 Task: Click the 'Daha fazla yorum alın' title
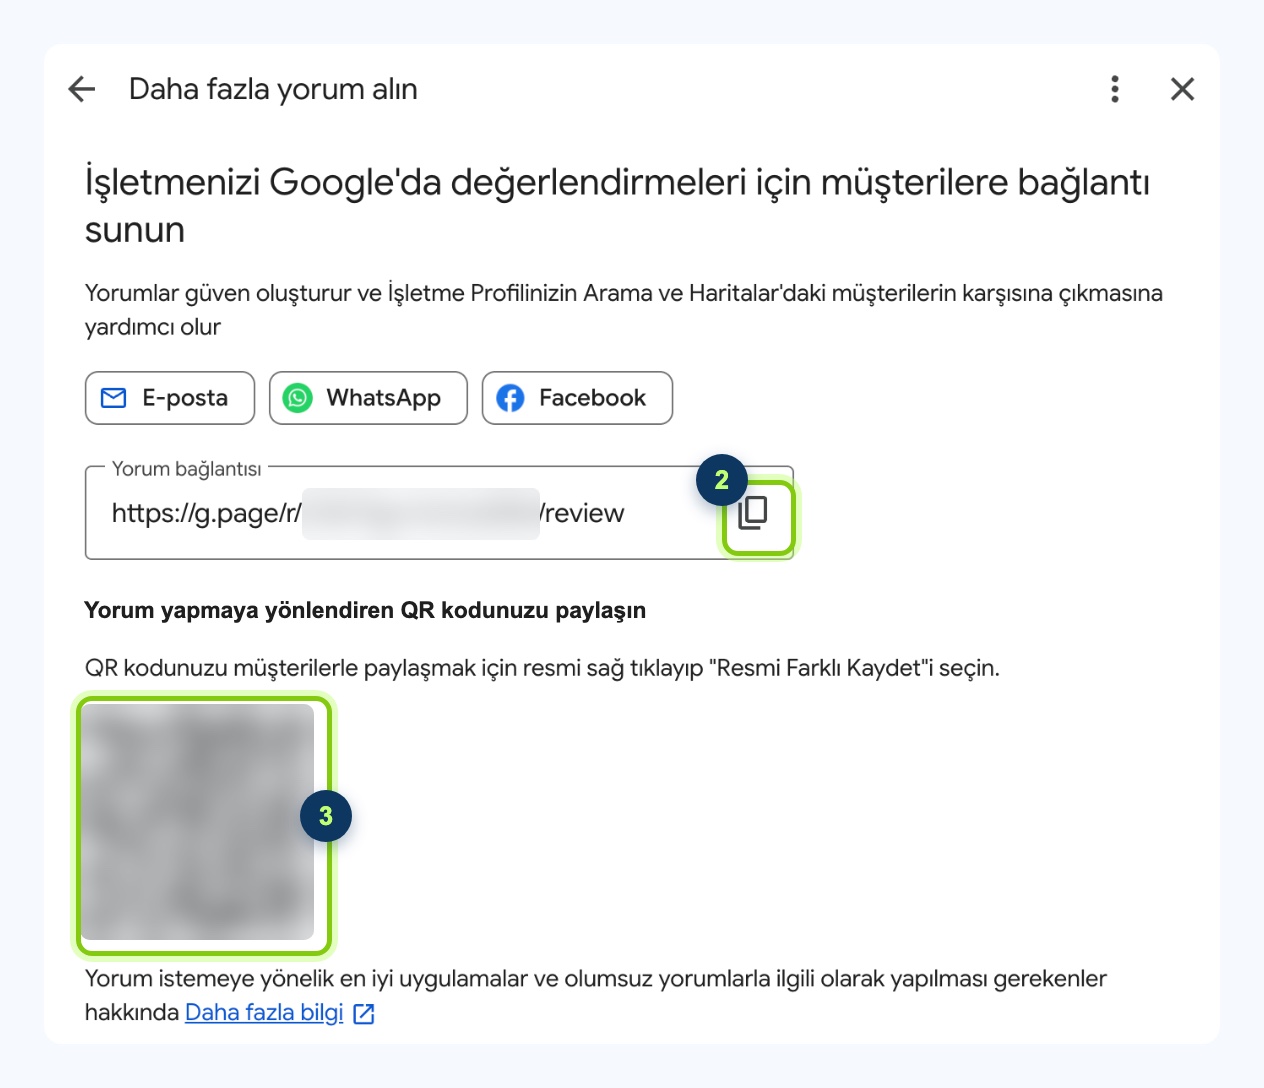[x=273, y=89]
